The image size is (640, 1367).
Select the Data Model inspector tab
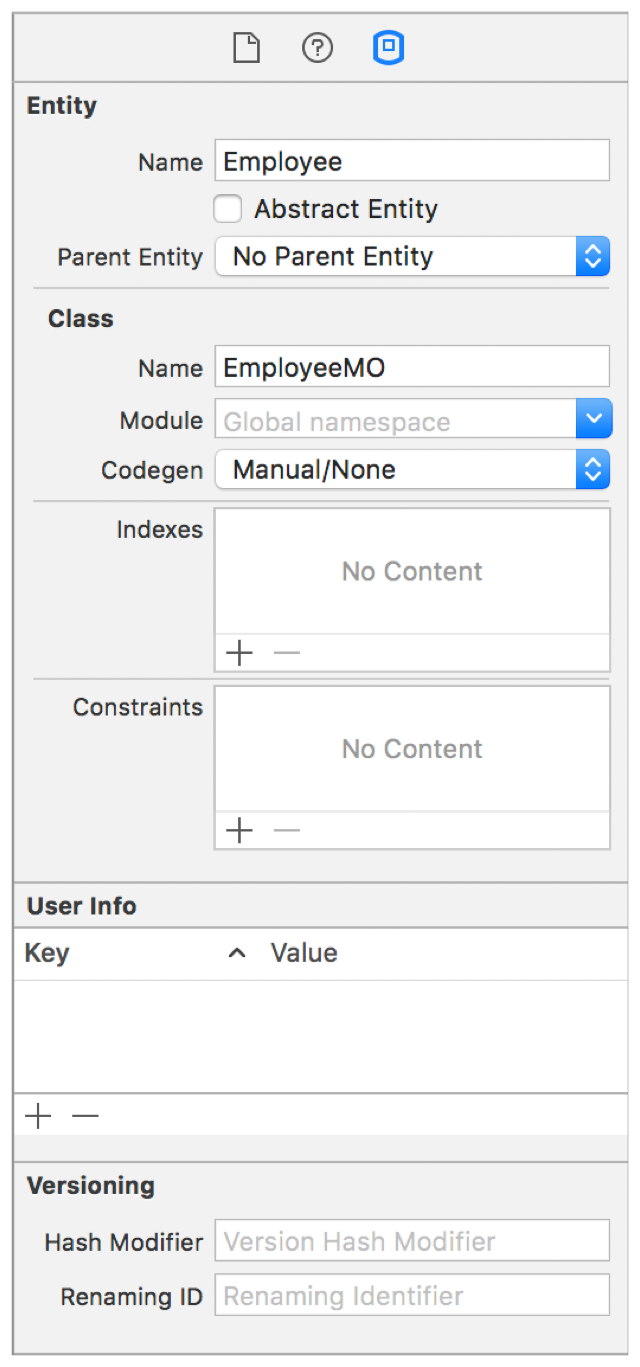tap(388, 48)
